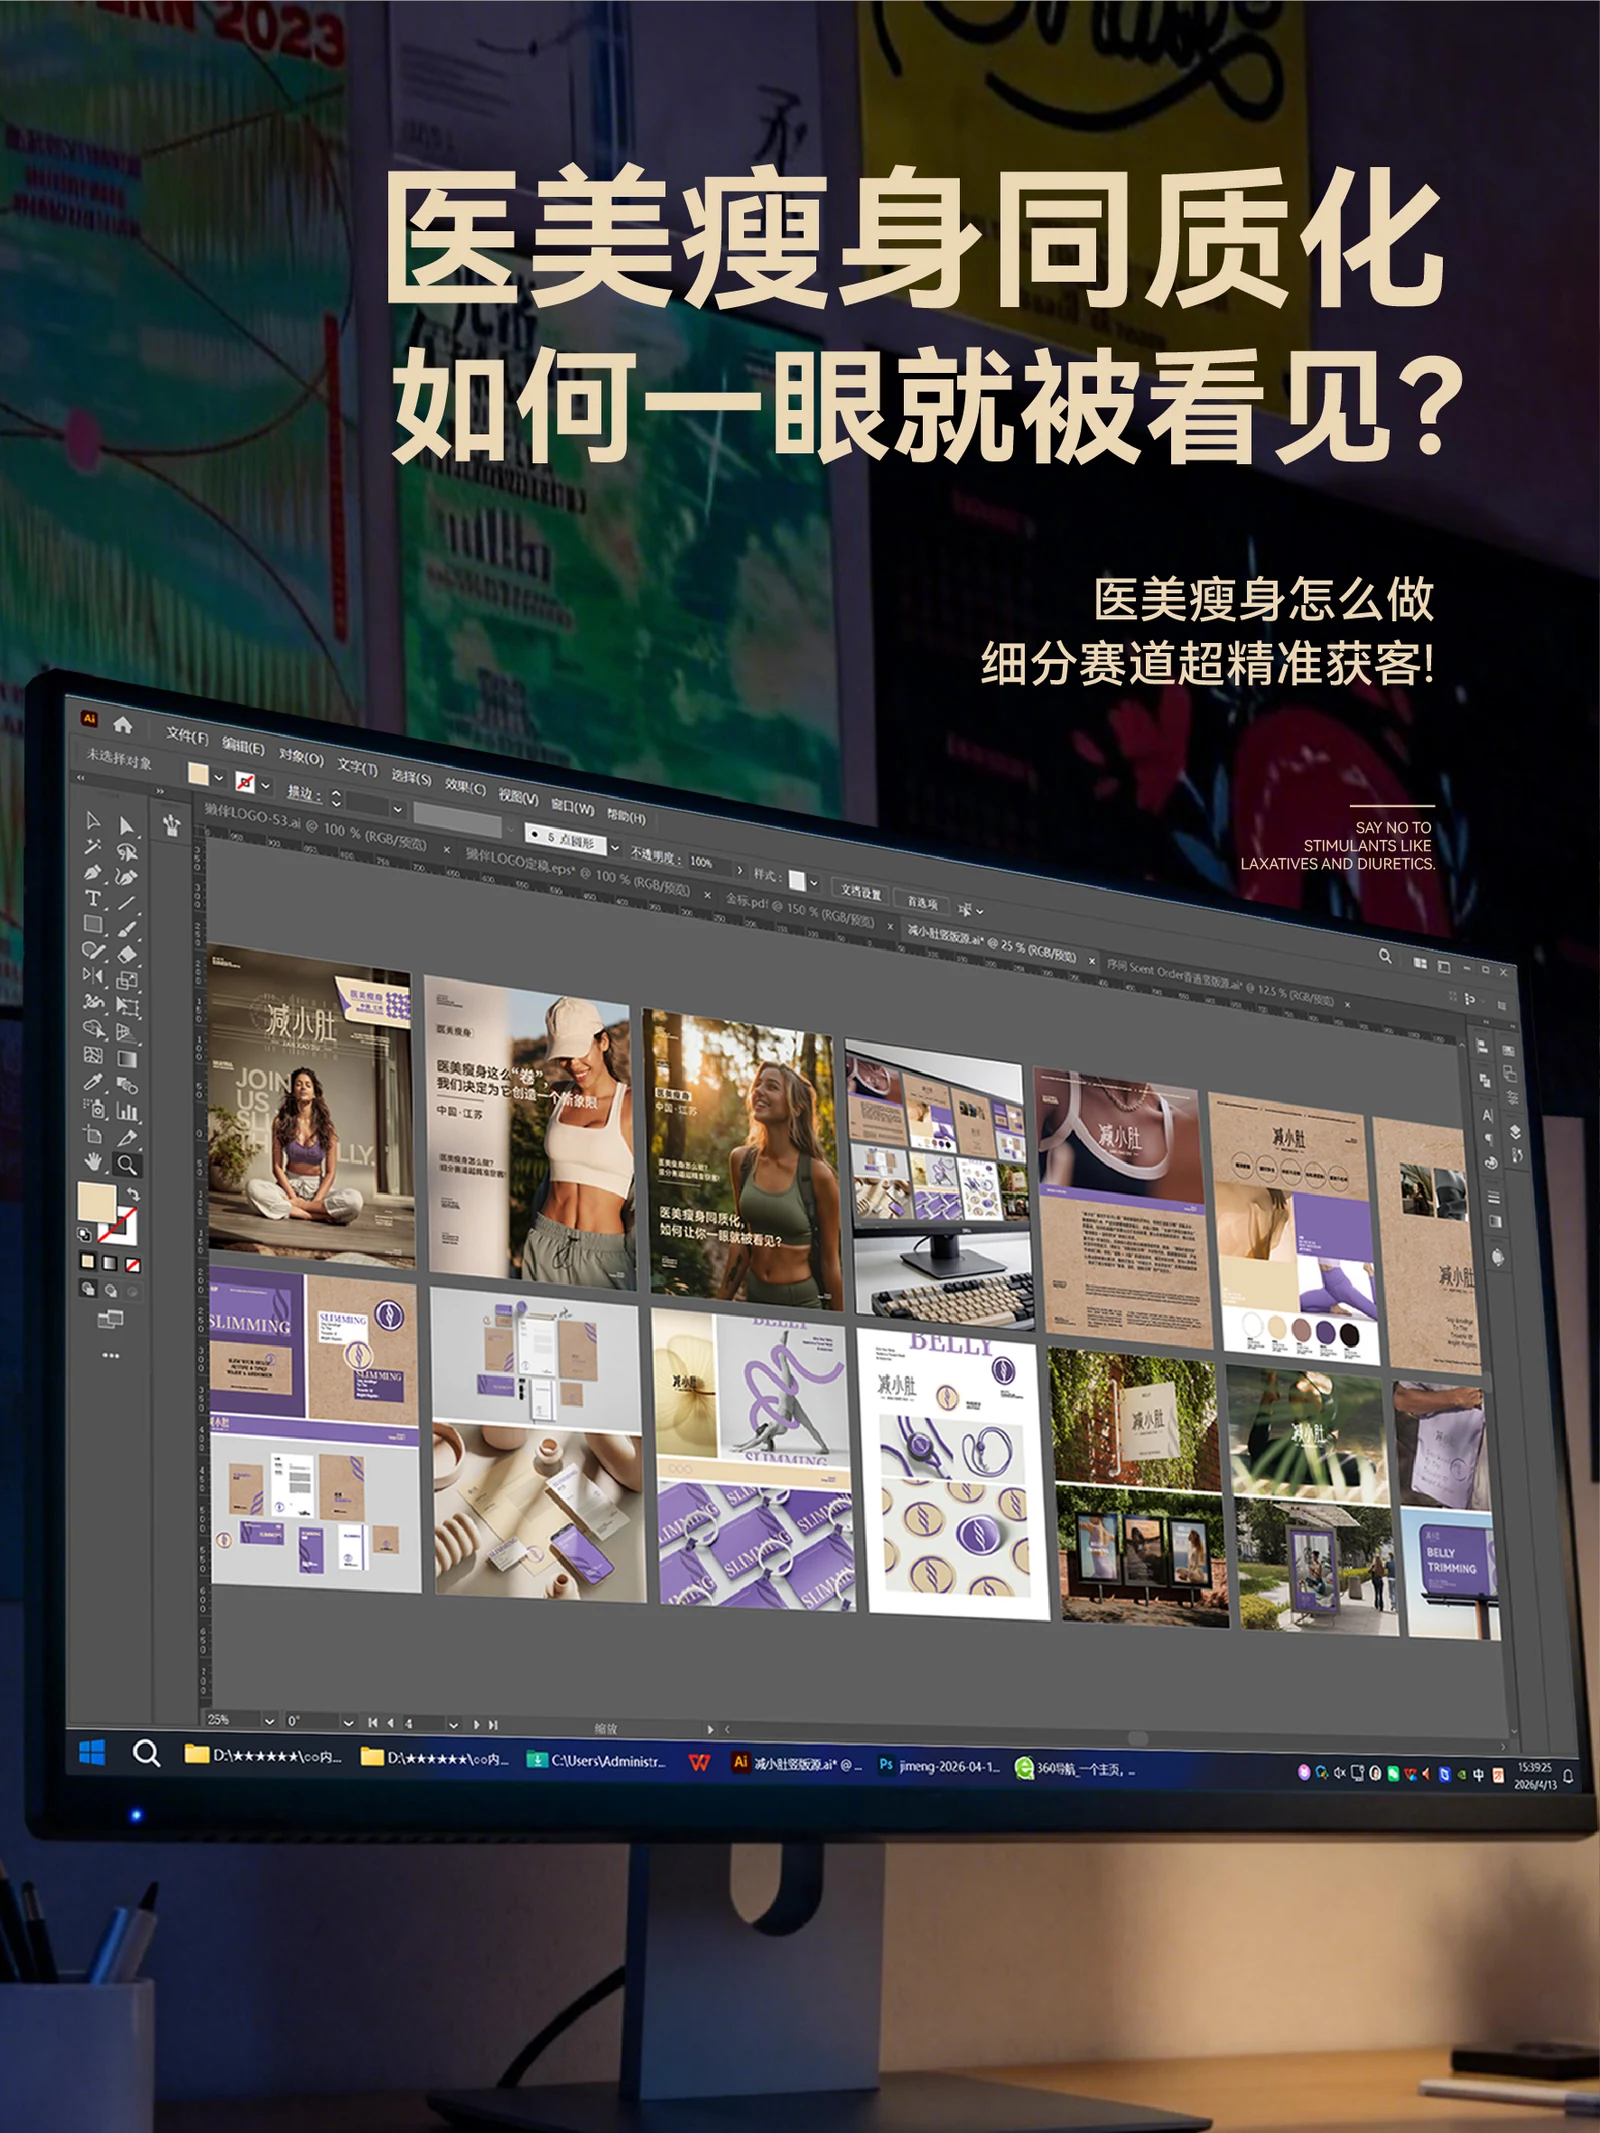Image resolution: width=1600 pixels, height=2133 pixels.
Task: Enable Draw Behind mode
Action: click(x=110, y=1290)
